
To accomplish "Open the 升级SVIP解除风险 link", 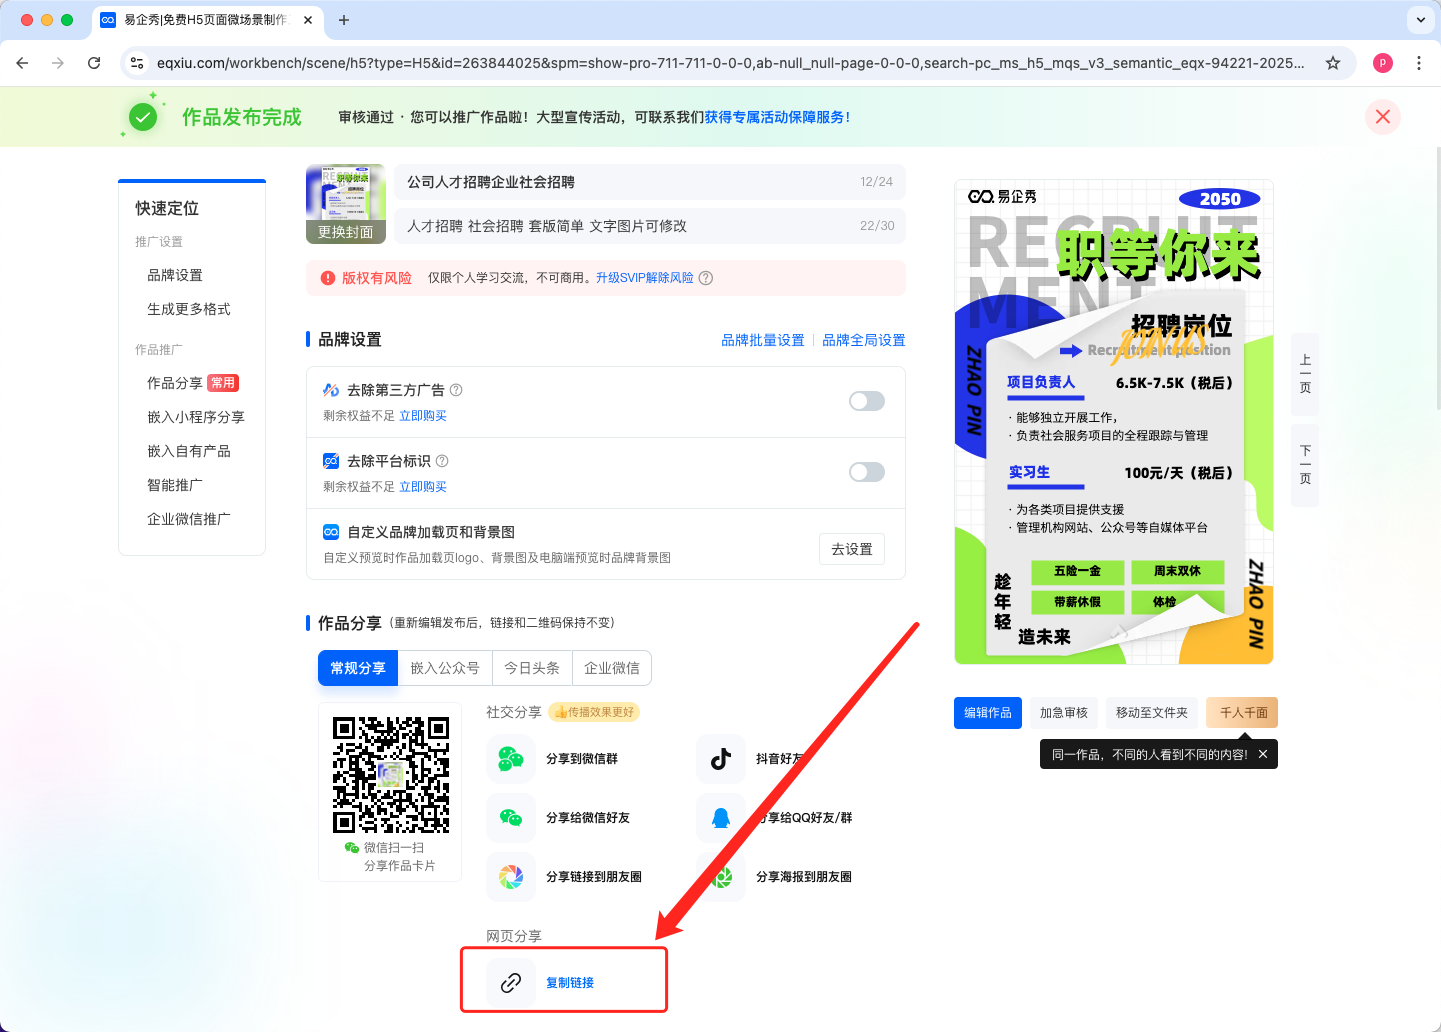I will pos(644,278).
